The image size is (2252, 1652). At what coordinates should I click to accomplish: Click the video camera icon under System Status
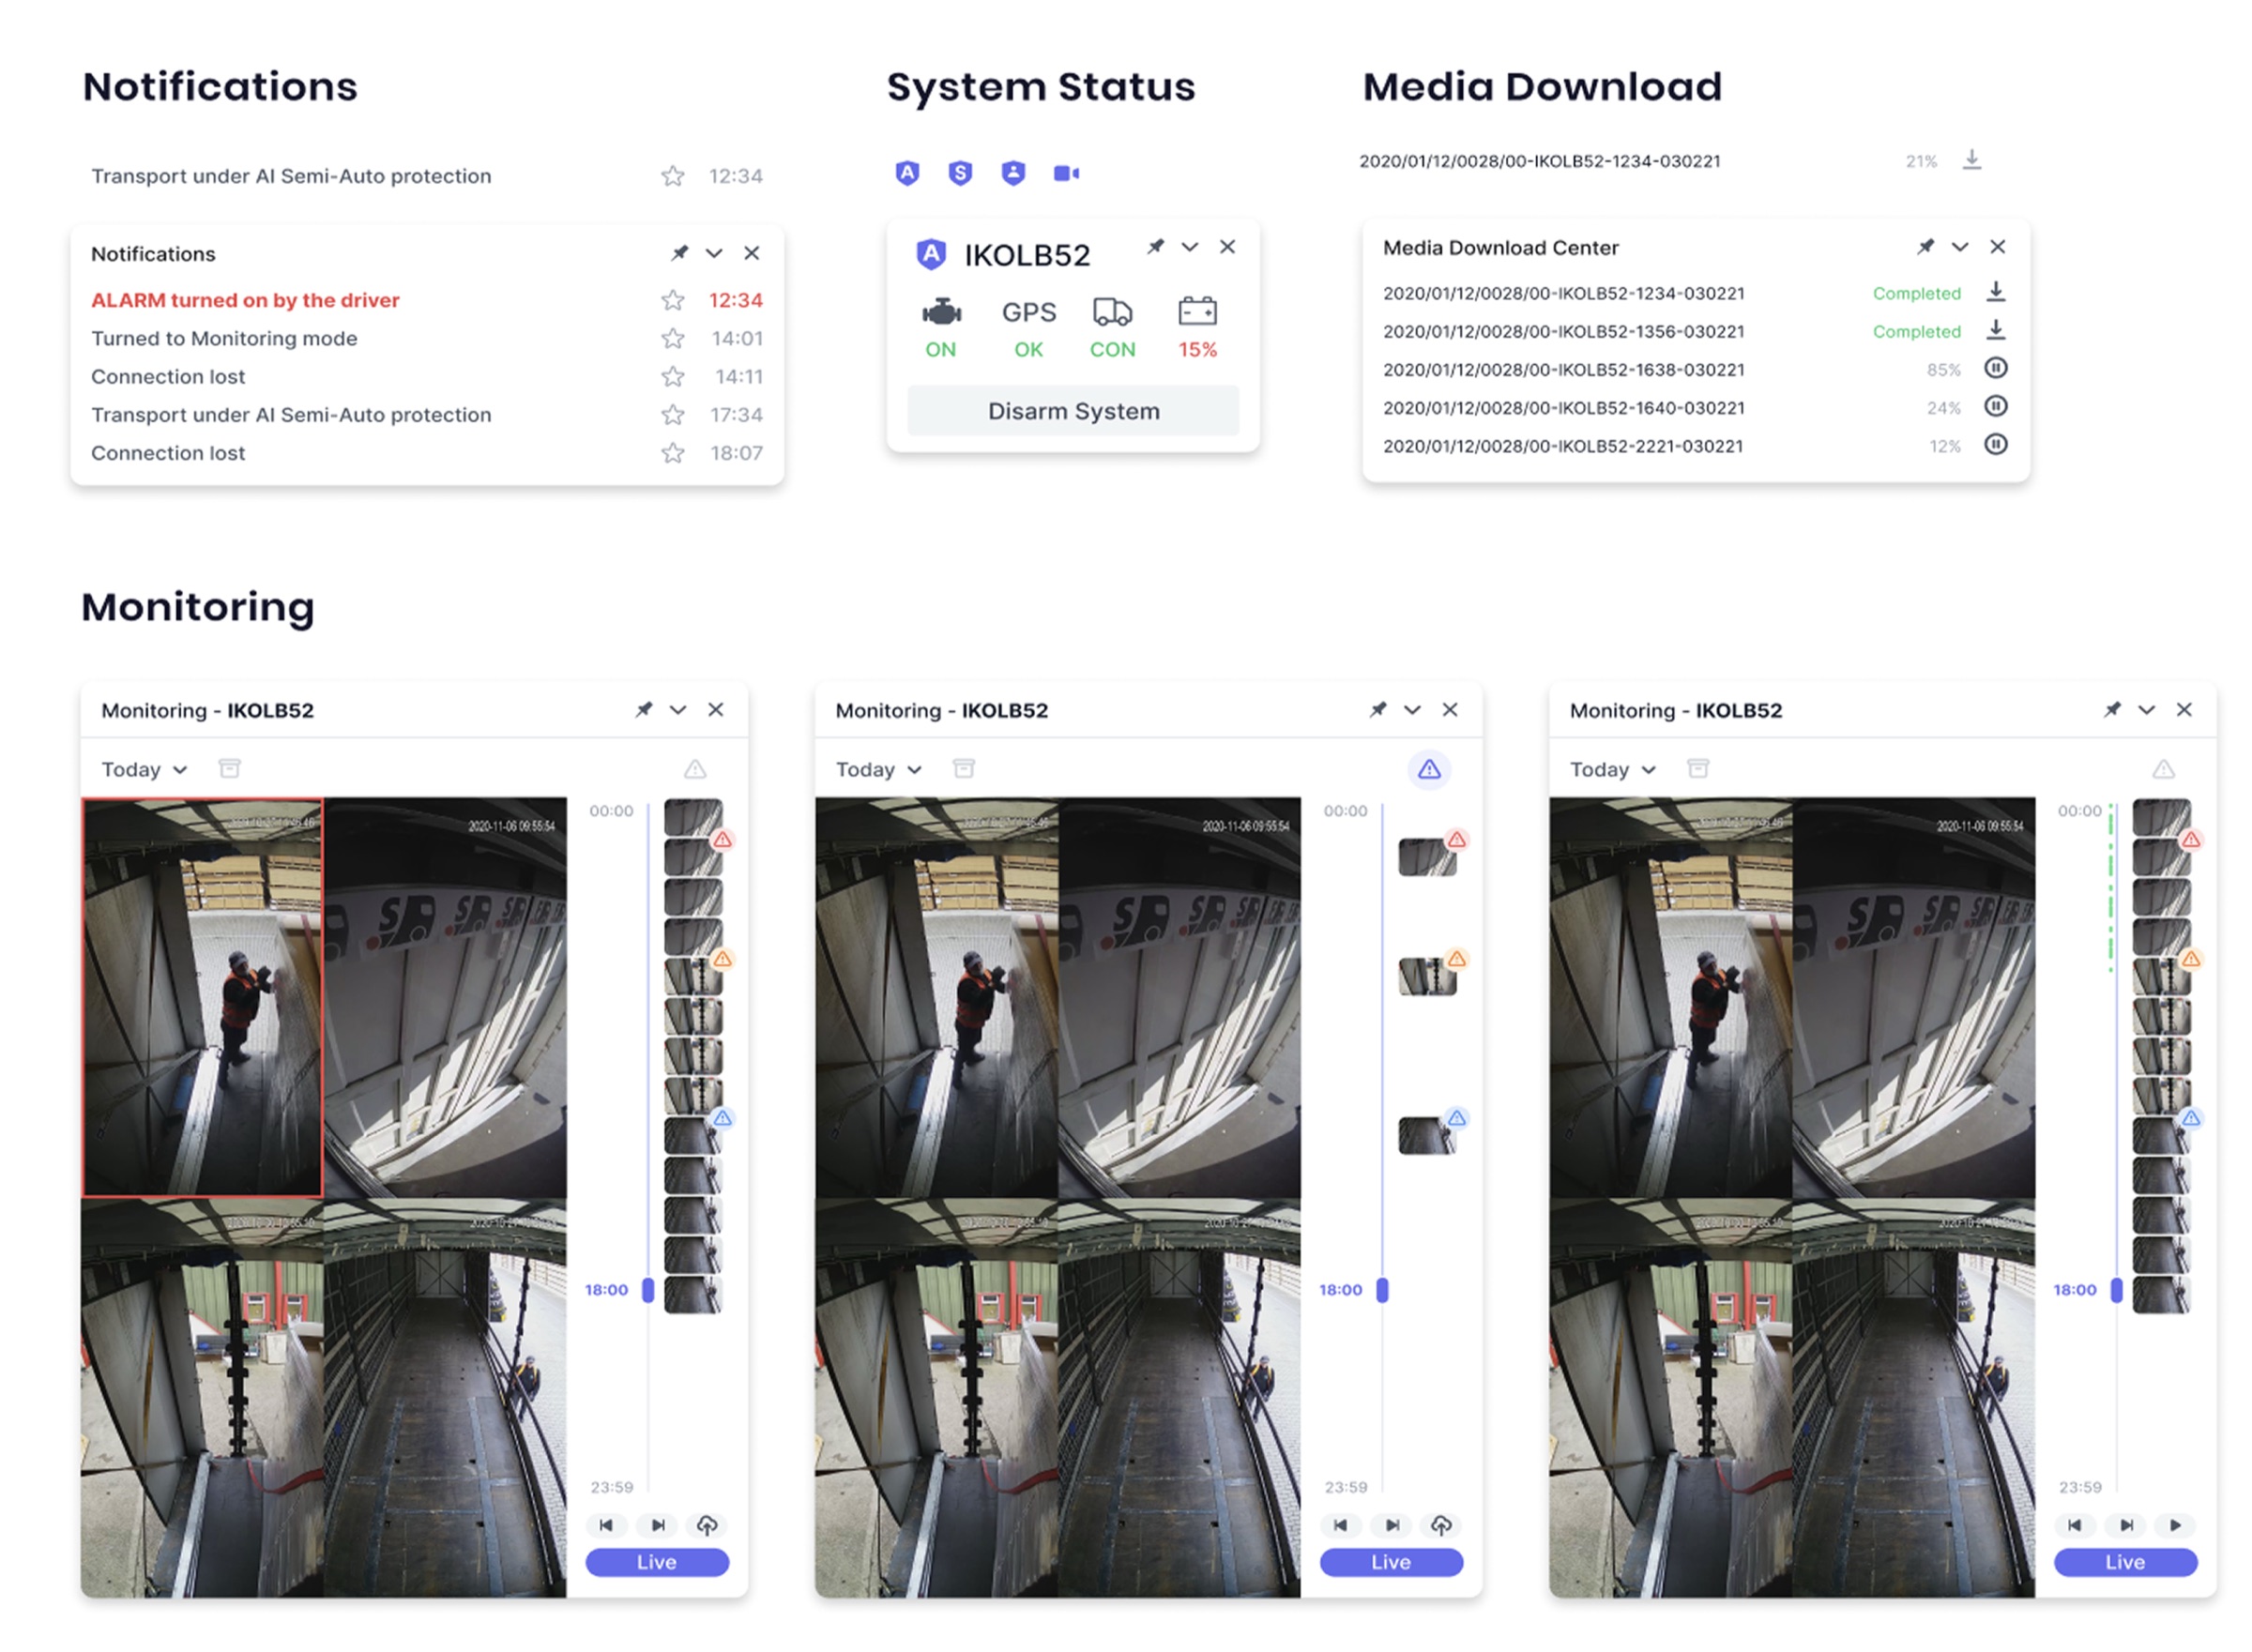1065,173
